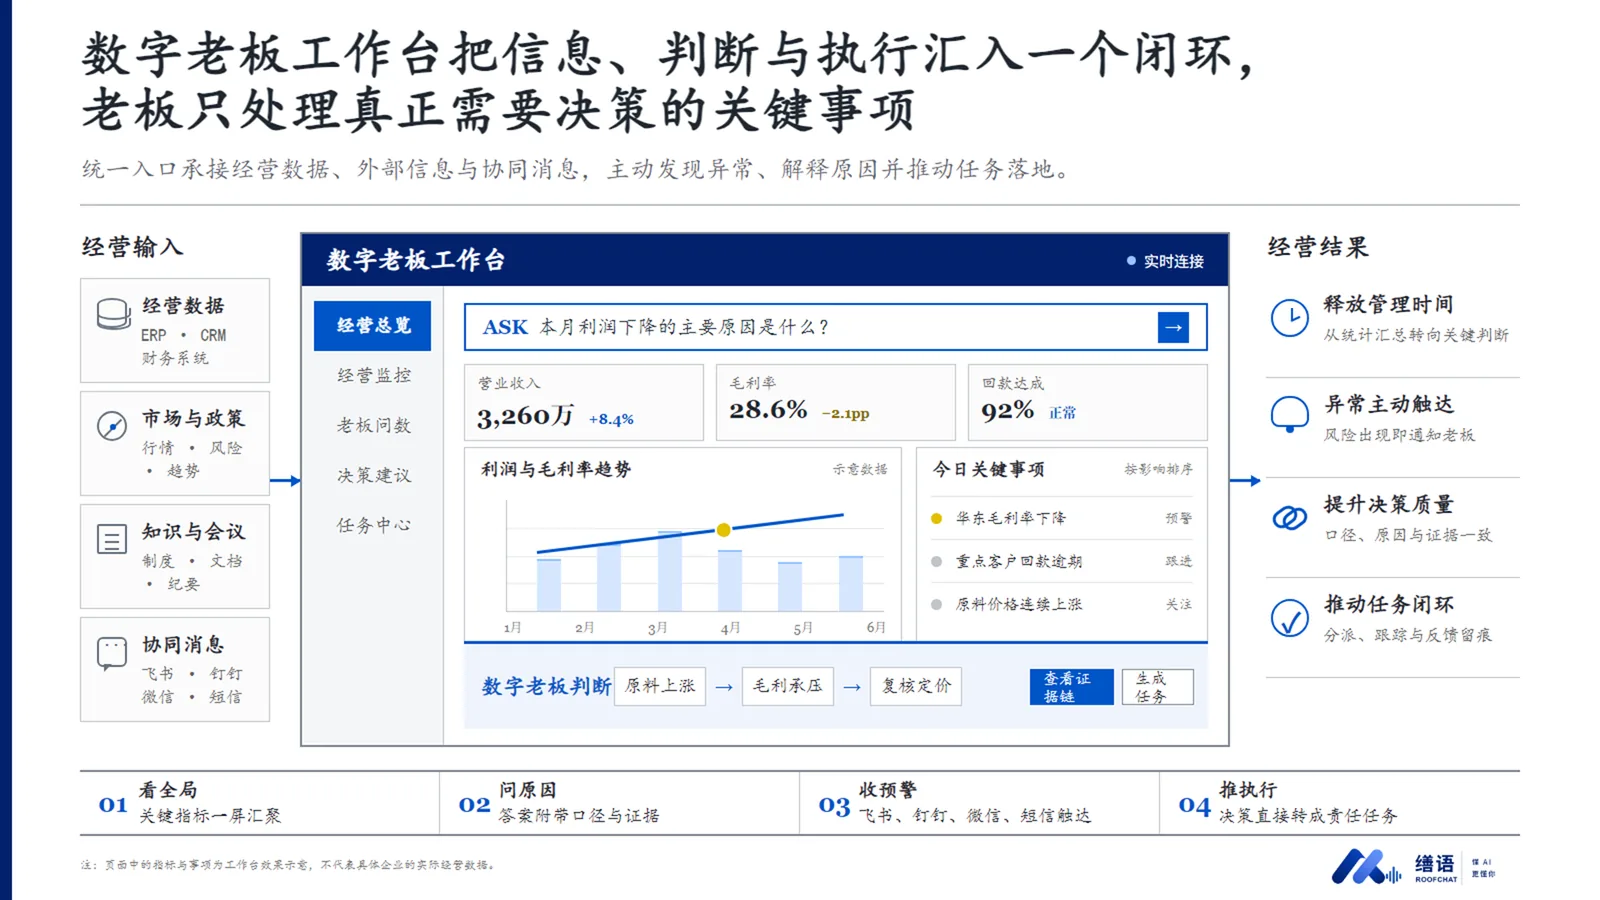Viewport: 1600px width, 900px height.
Task: Select the 原料价格连续上涨 row
Action: click(1061, 604)
